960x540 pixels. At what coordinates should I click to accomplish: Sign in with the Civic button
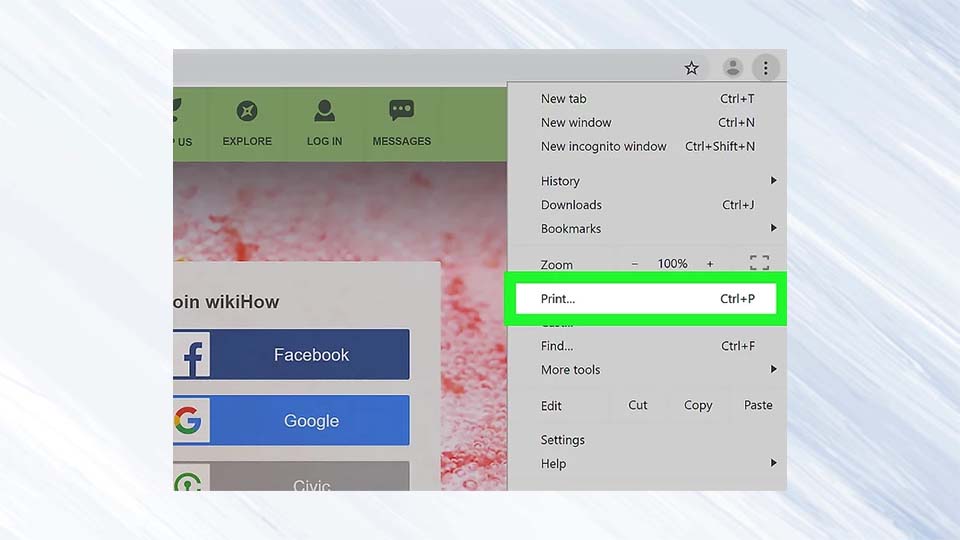291,476
